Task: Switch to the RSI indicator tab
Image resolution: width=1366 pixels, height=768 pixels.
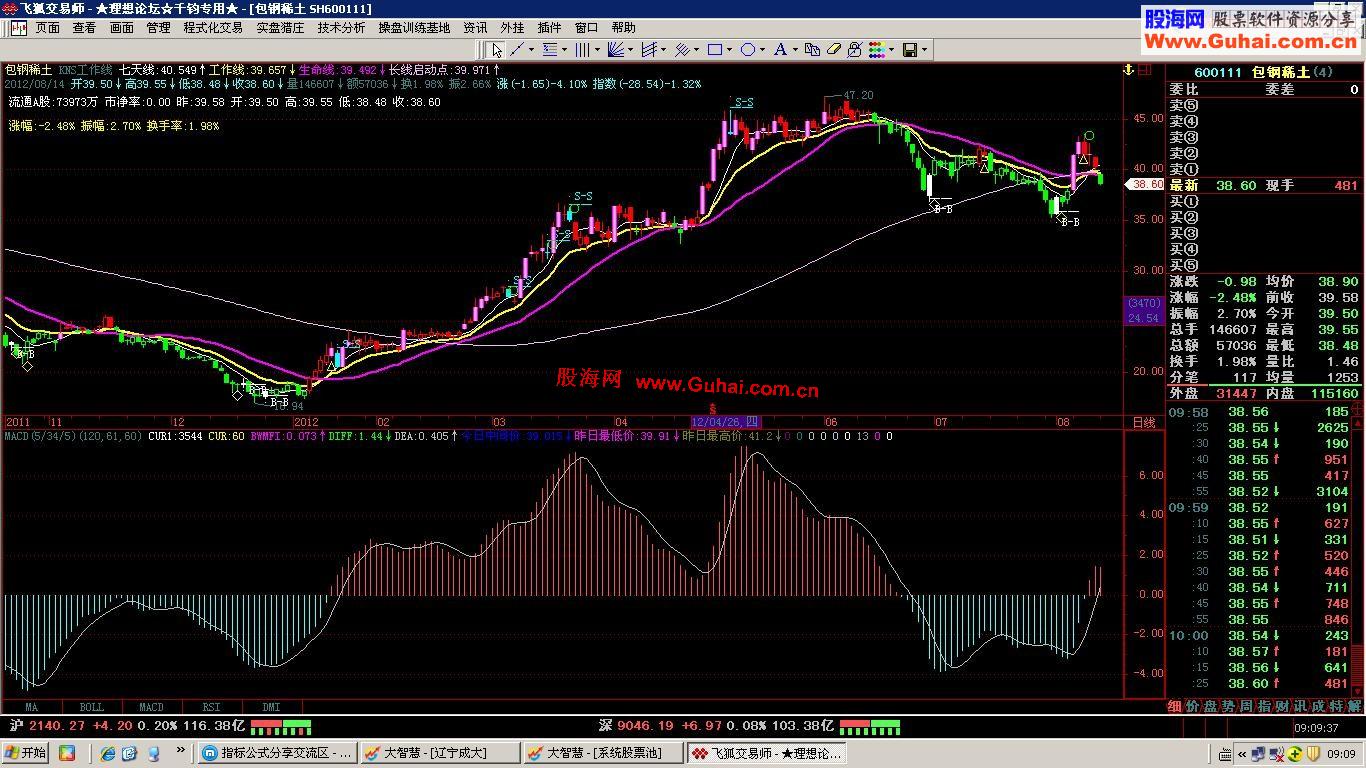Action: (211, 707)
